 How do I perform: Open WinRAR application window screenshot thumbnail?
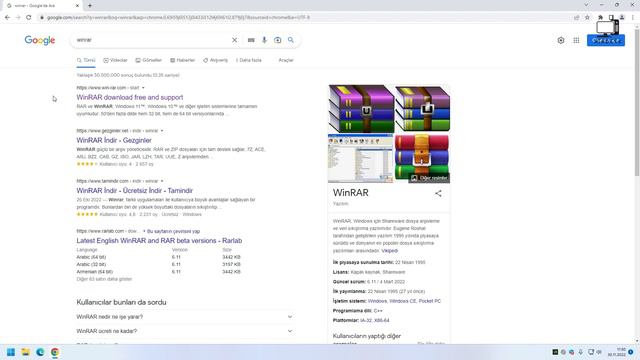tap(360, 158)
